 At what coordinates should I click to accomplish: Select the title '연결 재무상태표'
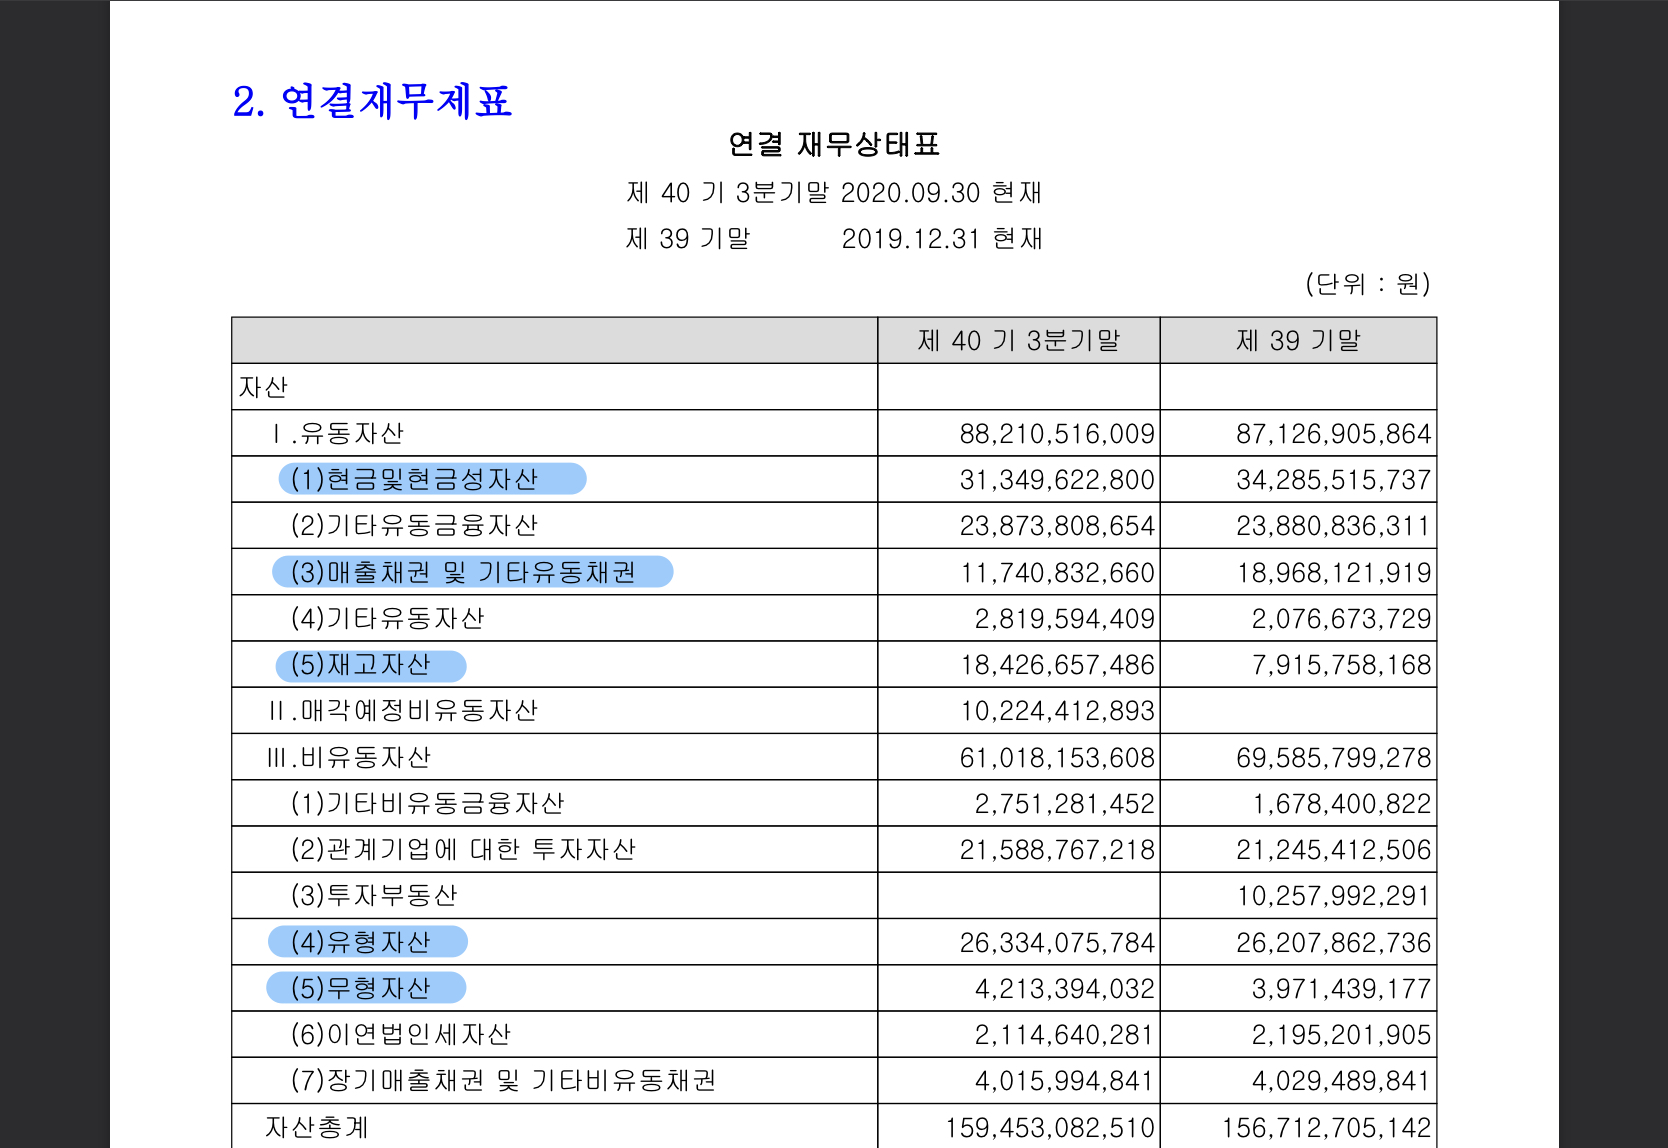pyautogui.click(x=834, y=145)
